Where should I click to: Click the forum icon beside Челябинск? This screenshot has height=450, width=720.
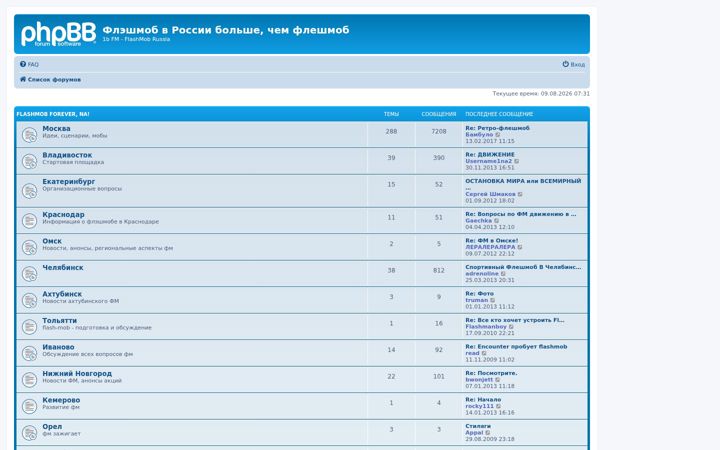(x=29, y=274)
